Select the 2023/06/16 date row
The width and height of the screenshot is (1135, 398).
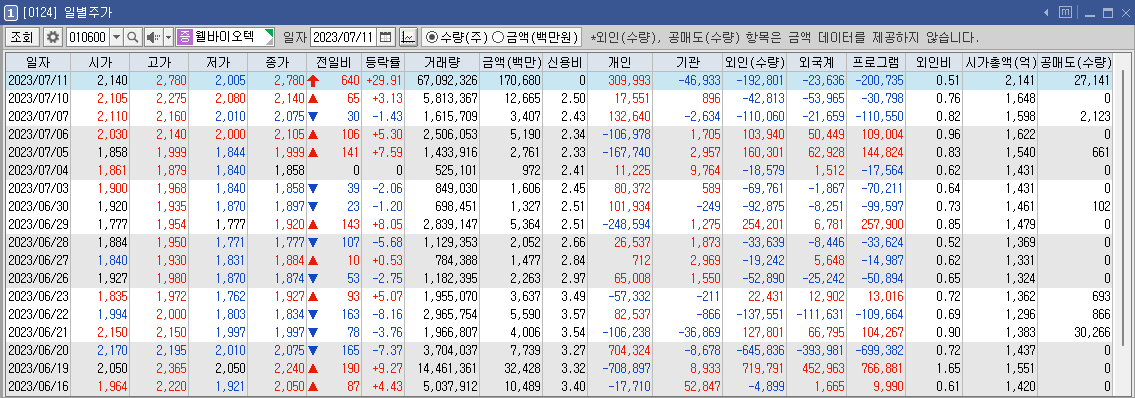[559, 387]
